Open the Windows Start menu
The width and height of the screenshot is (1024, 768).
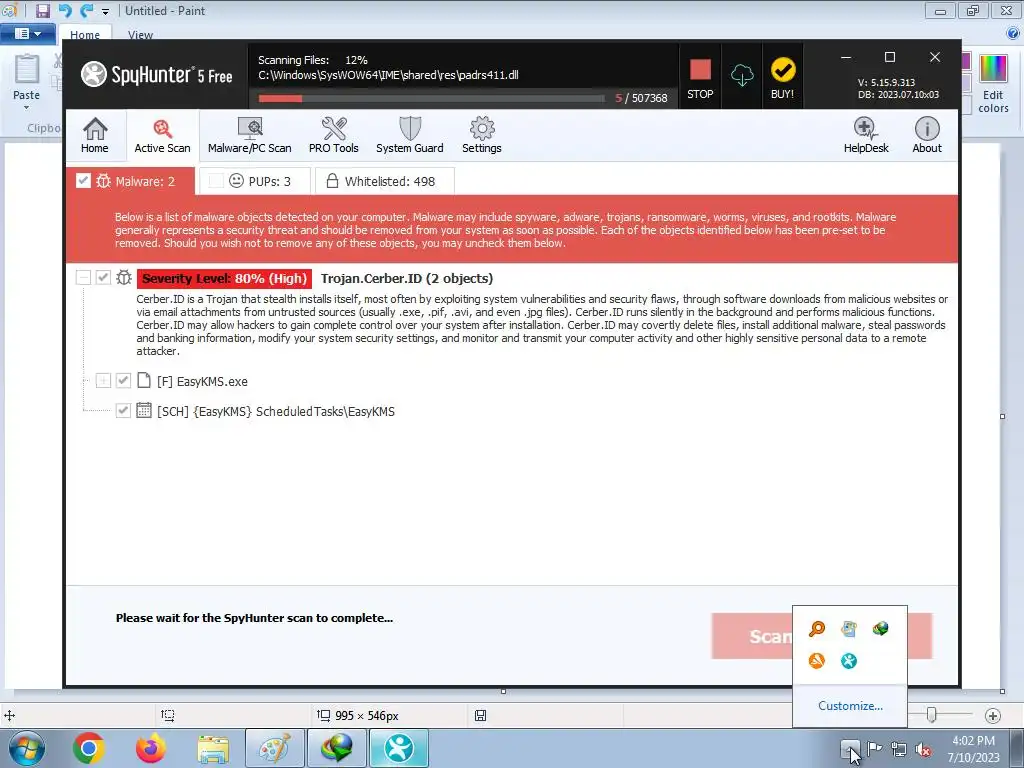pos(27,748)
